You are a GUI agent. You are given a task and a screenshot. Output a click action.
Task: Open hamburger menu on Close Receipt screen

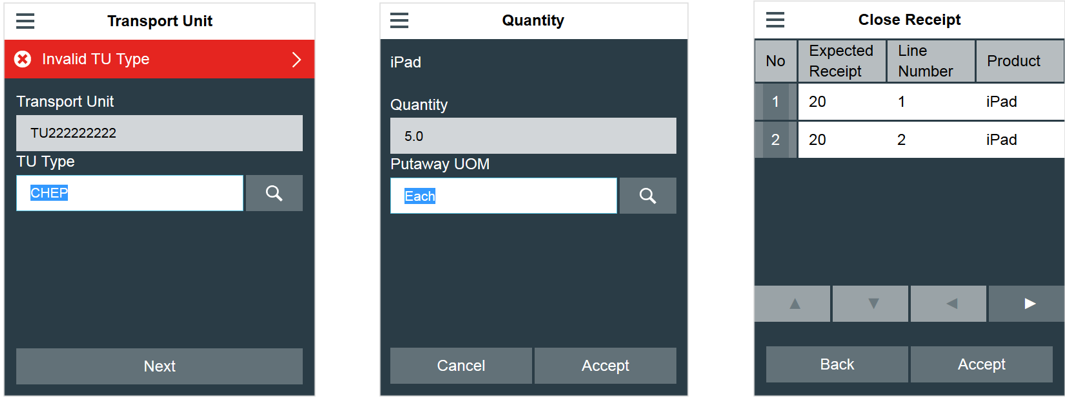tap(775, 20)
